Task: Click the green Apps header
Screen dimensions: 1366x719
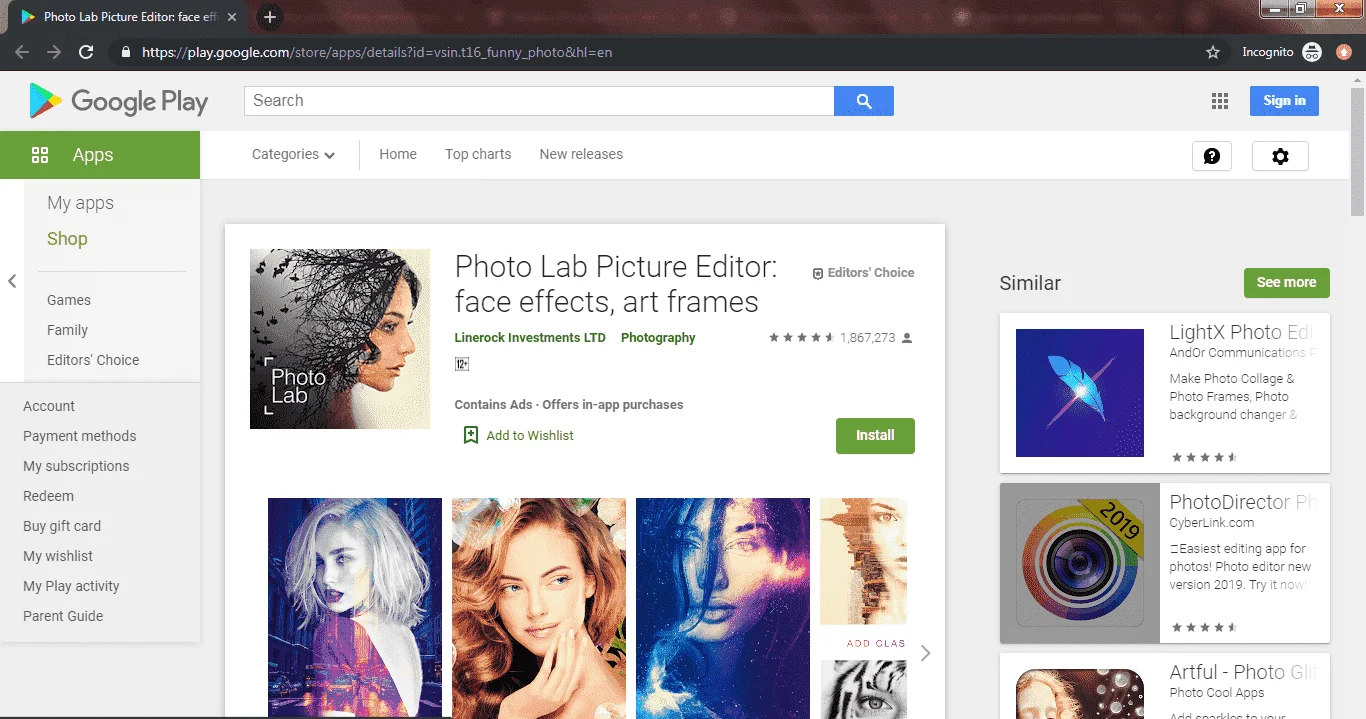Action: (x=100, y=155)
